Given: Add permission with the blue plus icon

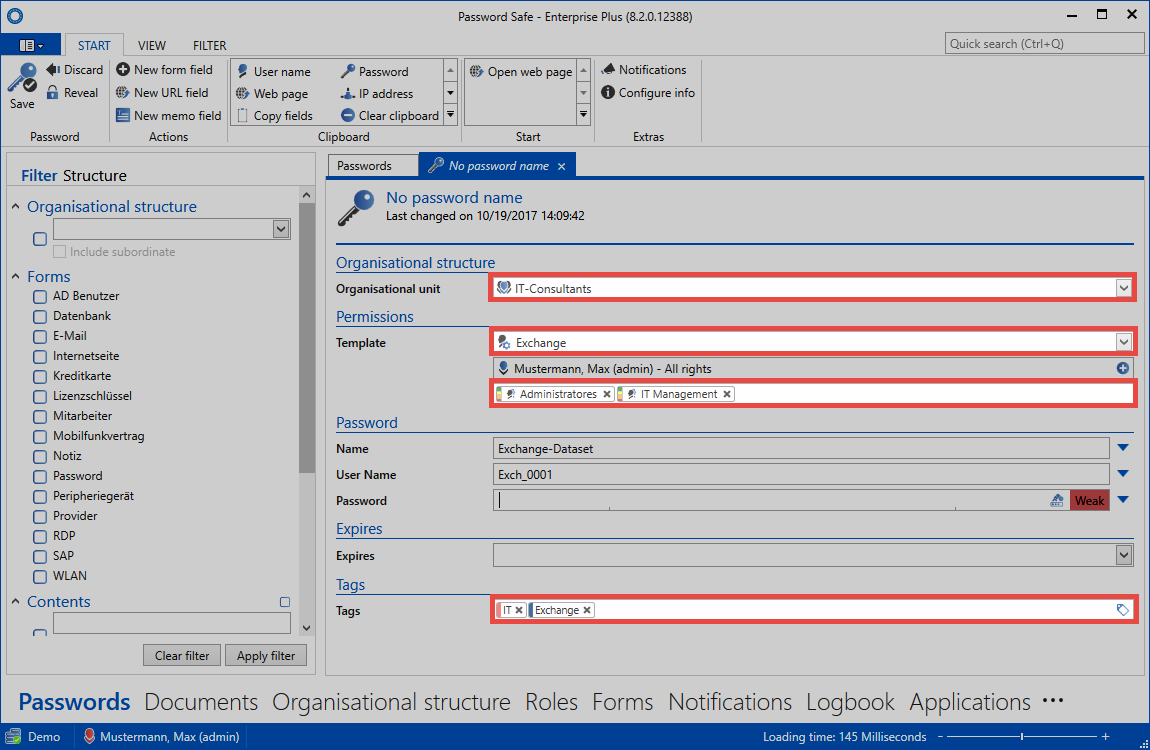Looking at the screenshot, I should (x=1123, y=368).
